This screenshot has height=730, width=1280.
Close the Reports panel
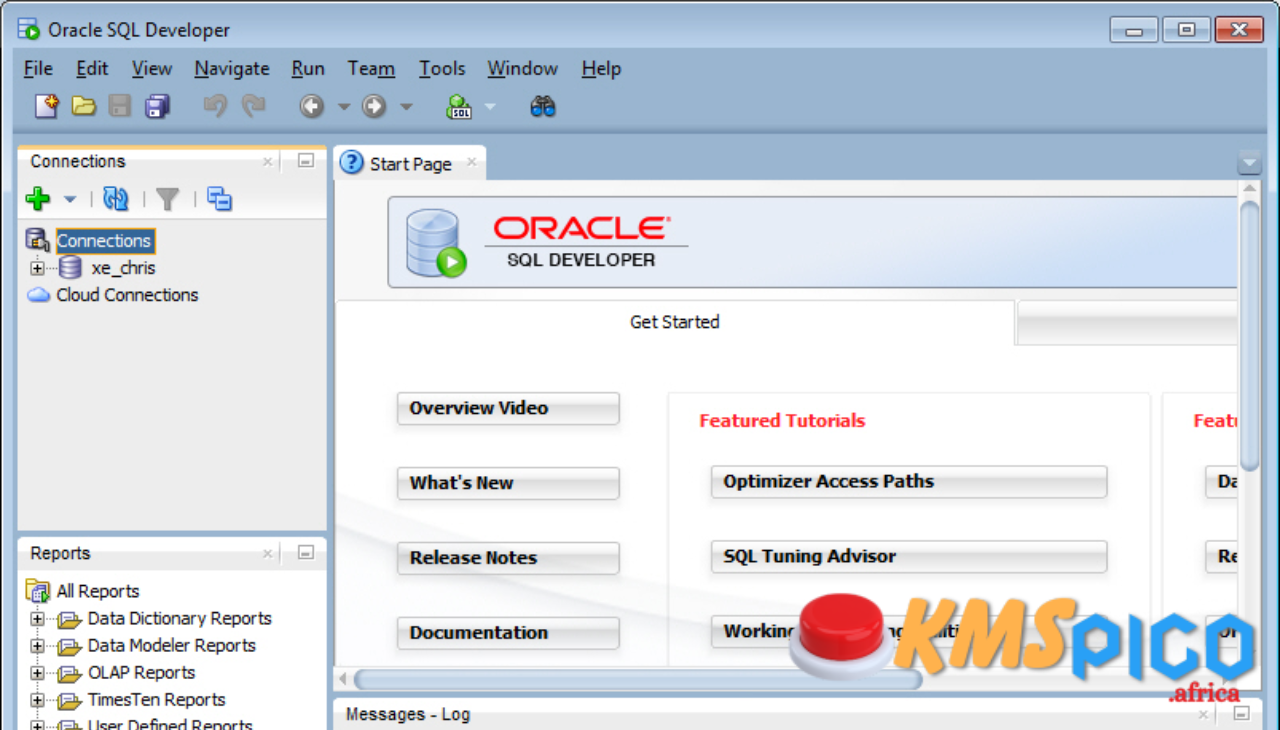(268, 553)
